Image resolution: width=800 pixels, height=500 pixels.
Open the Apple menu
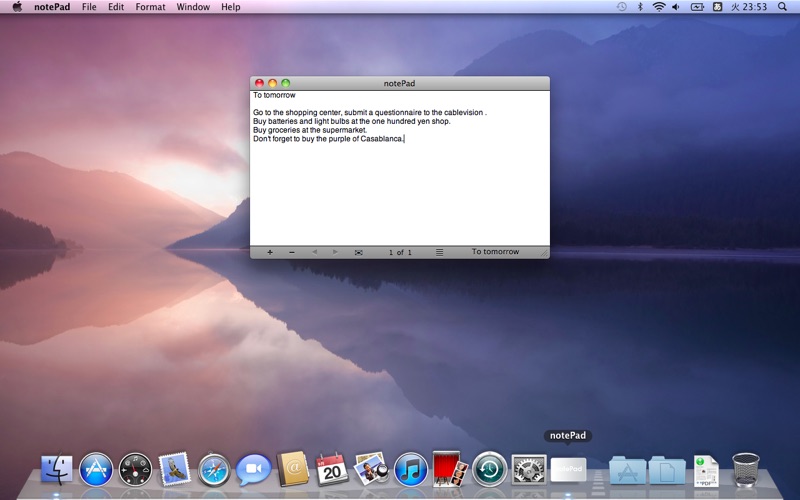(17, 7)
